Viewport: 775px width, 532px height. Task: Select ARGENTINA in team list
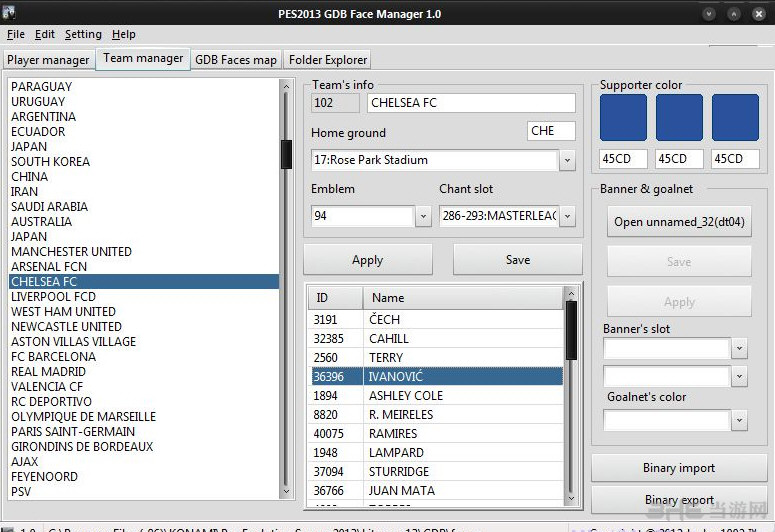click(144, 117)
